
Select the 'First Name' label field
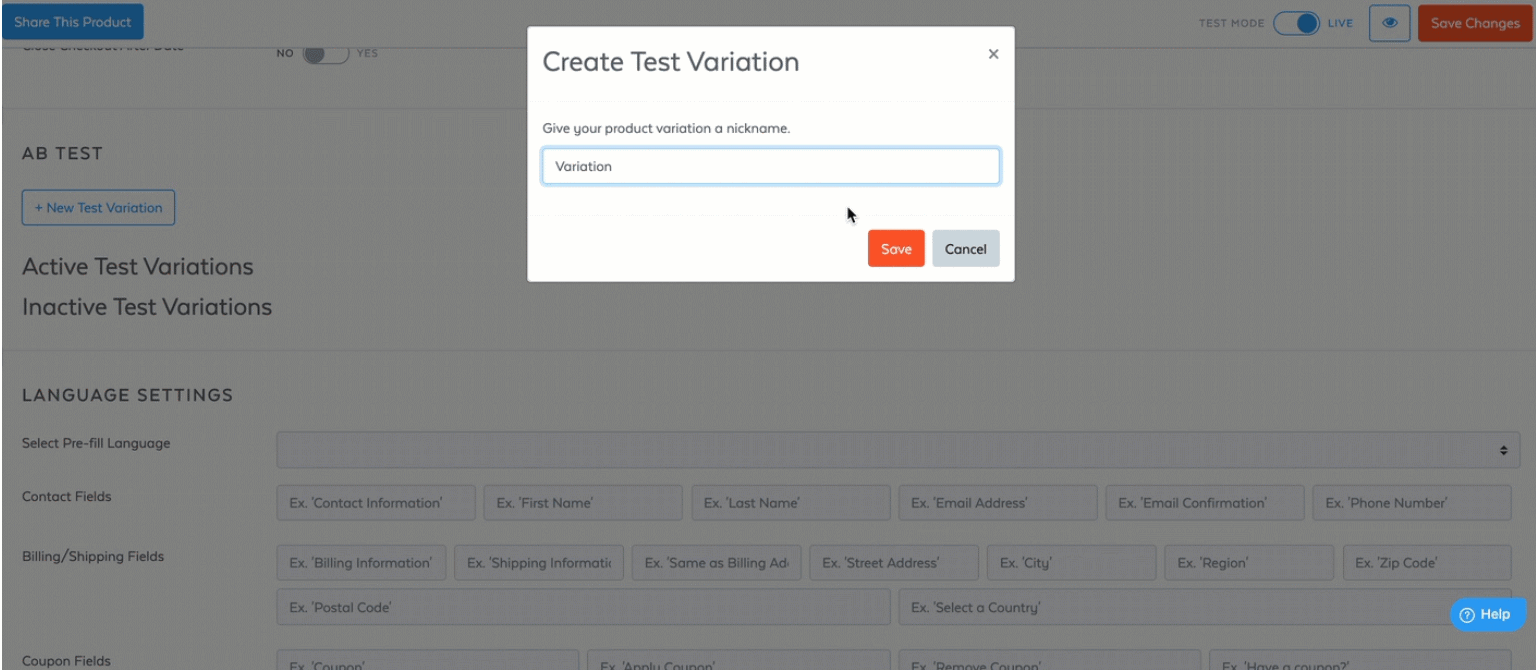click(582, 503)
